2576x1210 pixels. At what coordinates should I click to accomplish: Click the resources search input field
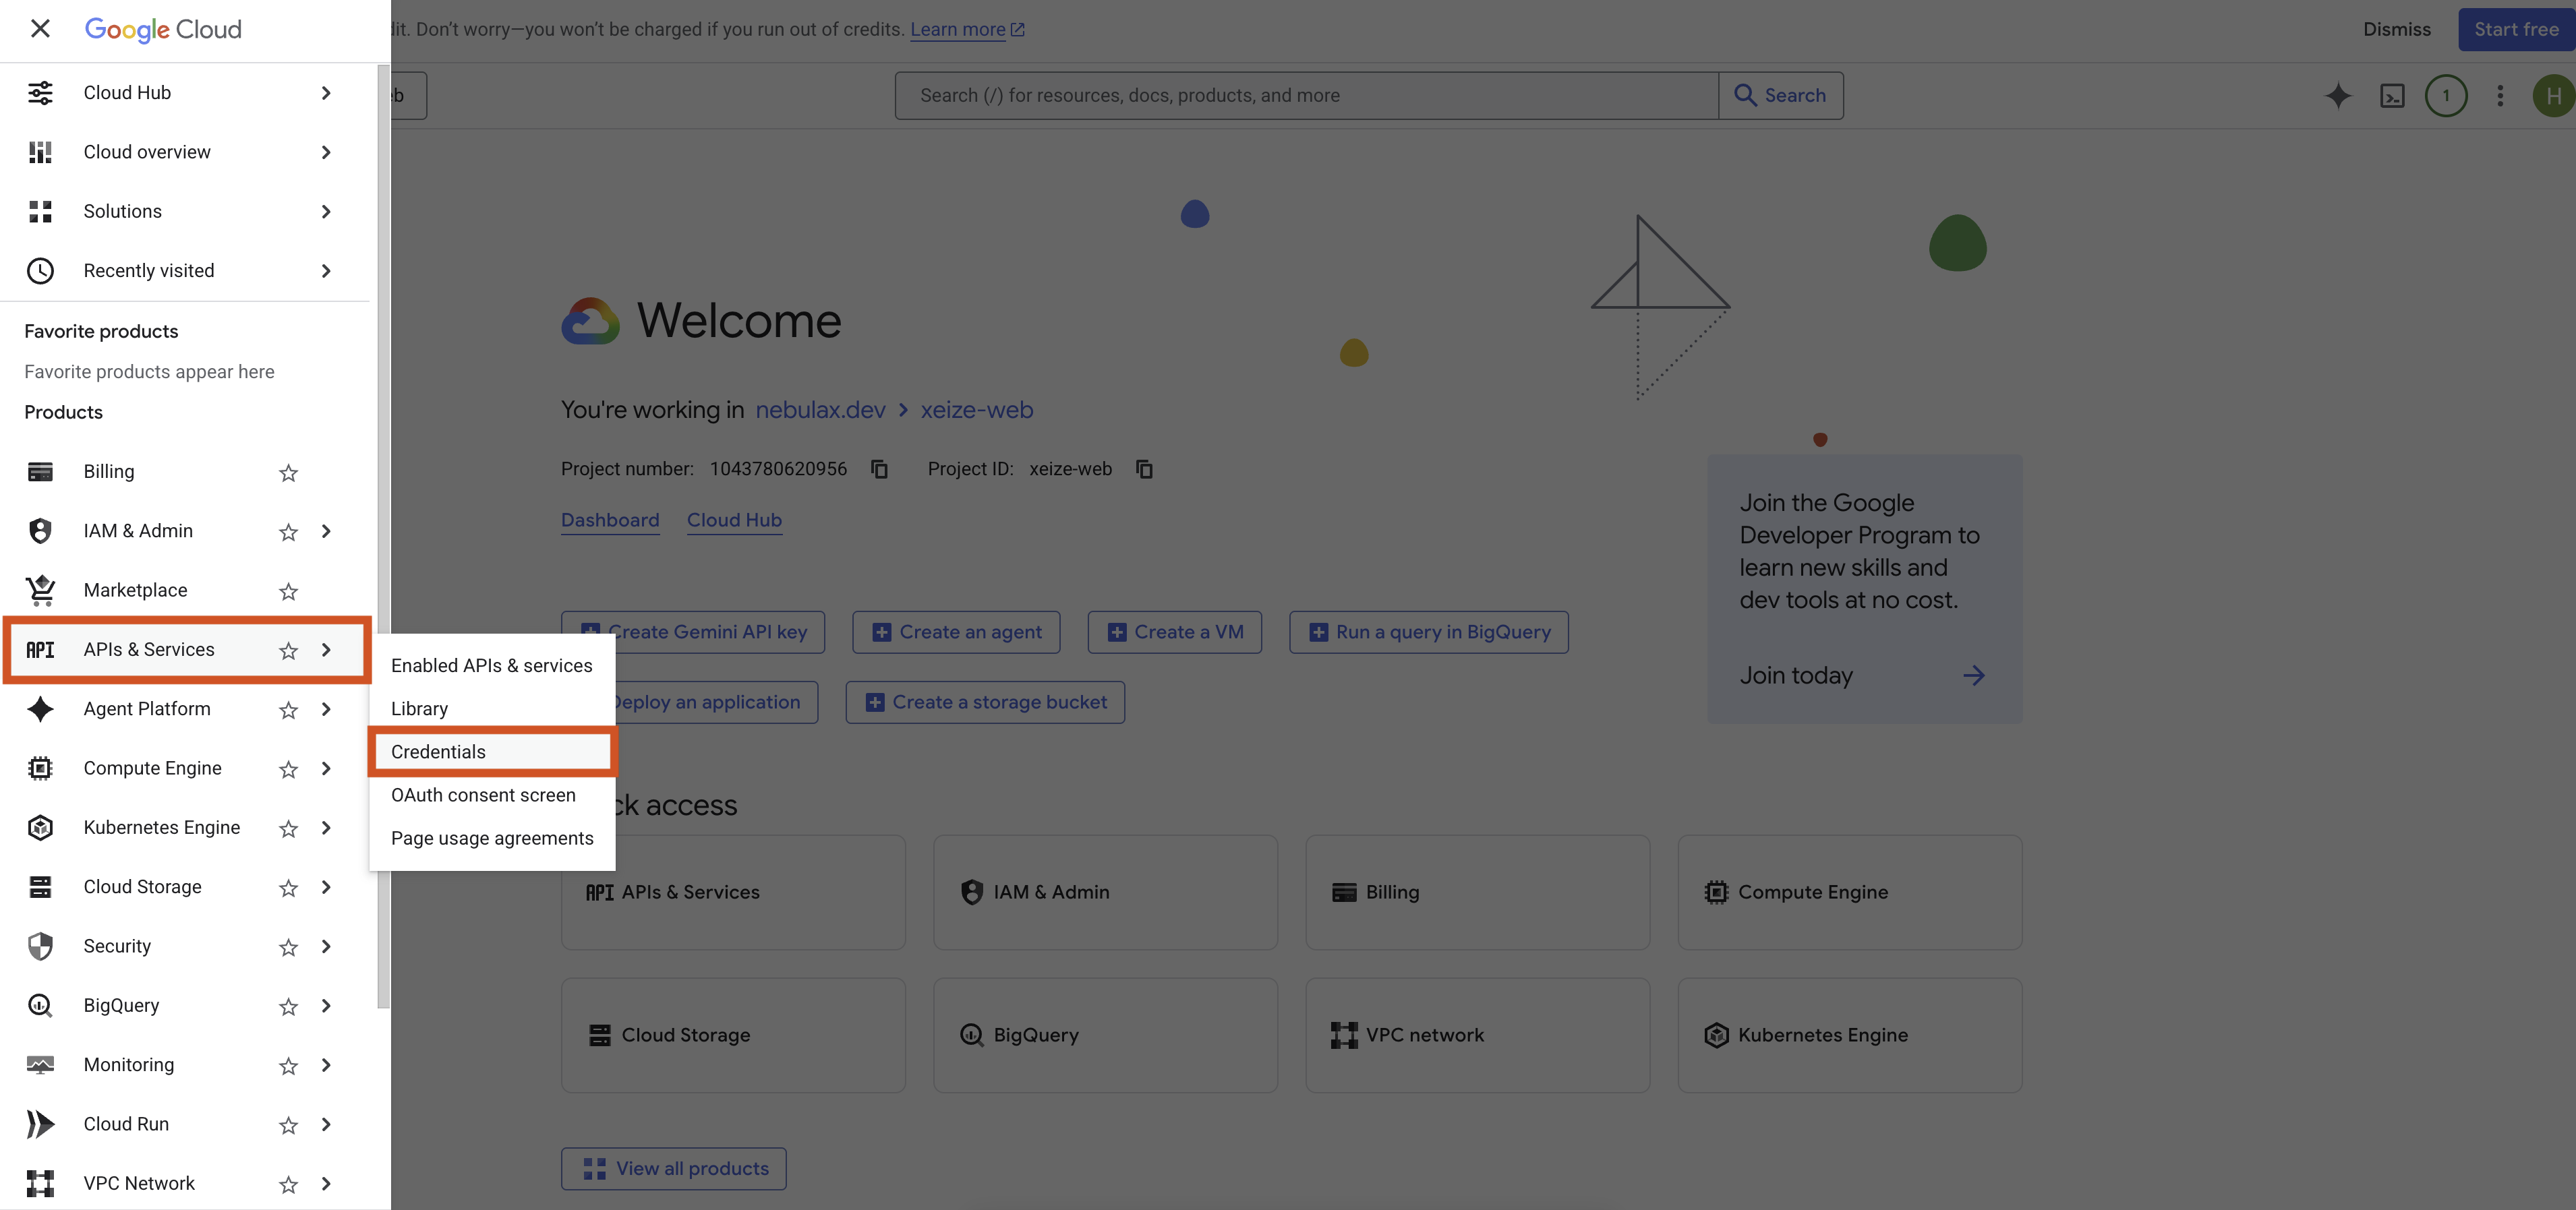[x=1306, y=96]
